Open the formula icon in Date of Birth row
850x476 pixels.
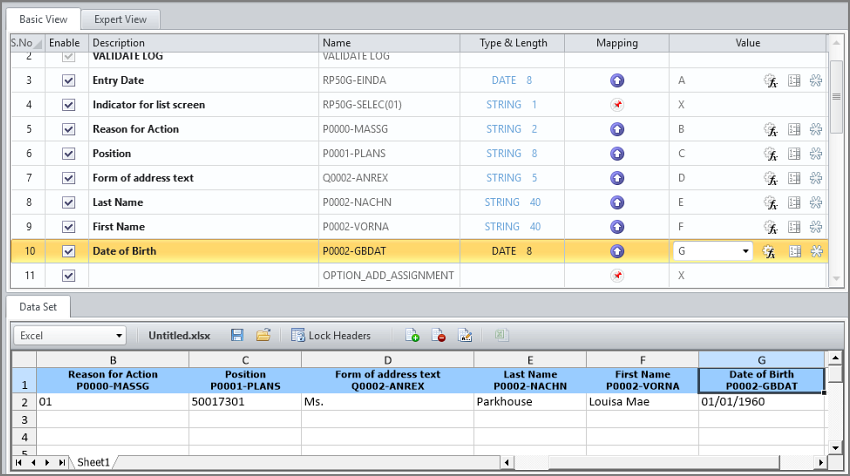pyautogui.click(x=769, y=252)
